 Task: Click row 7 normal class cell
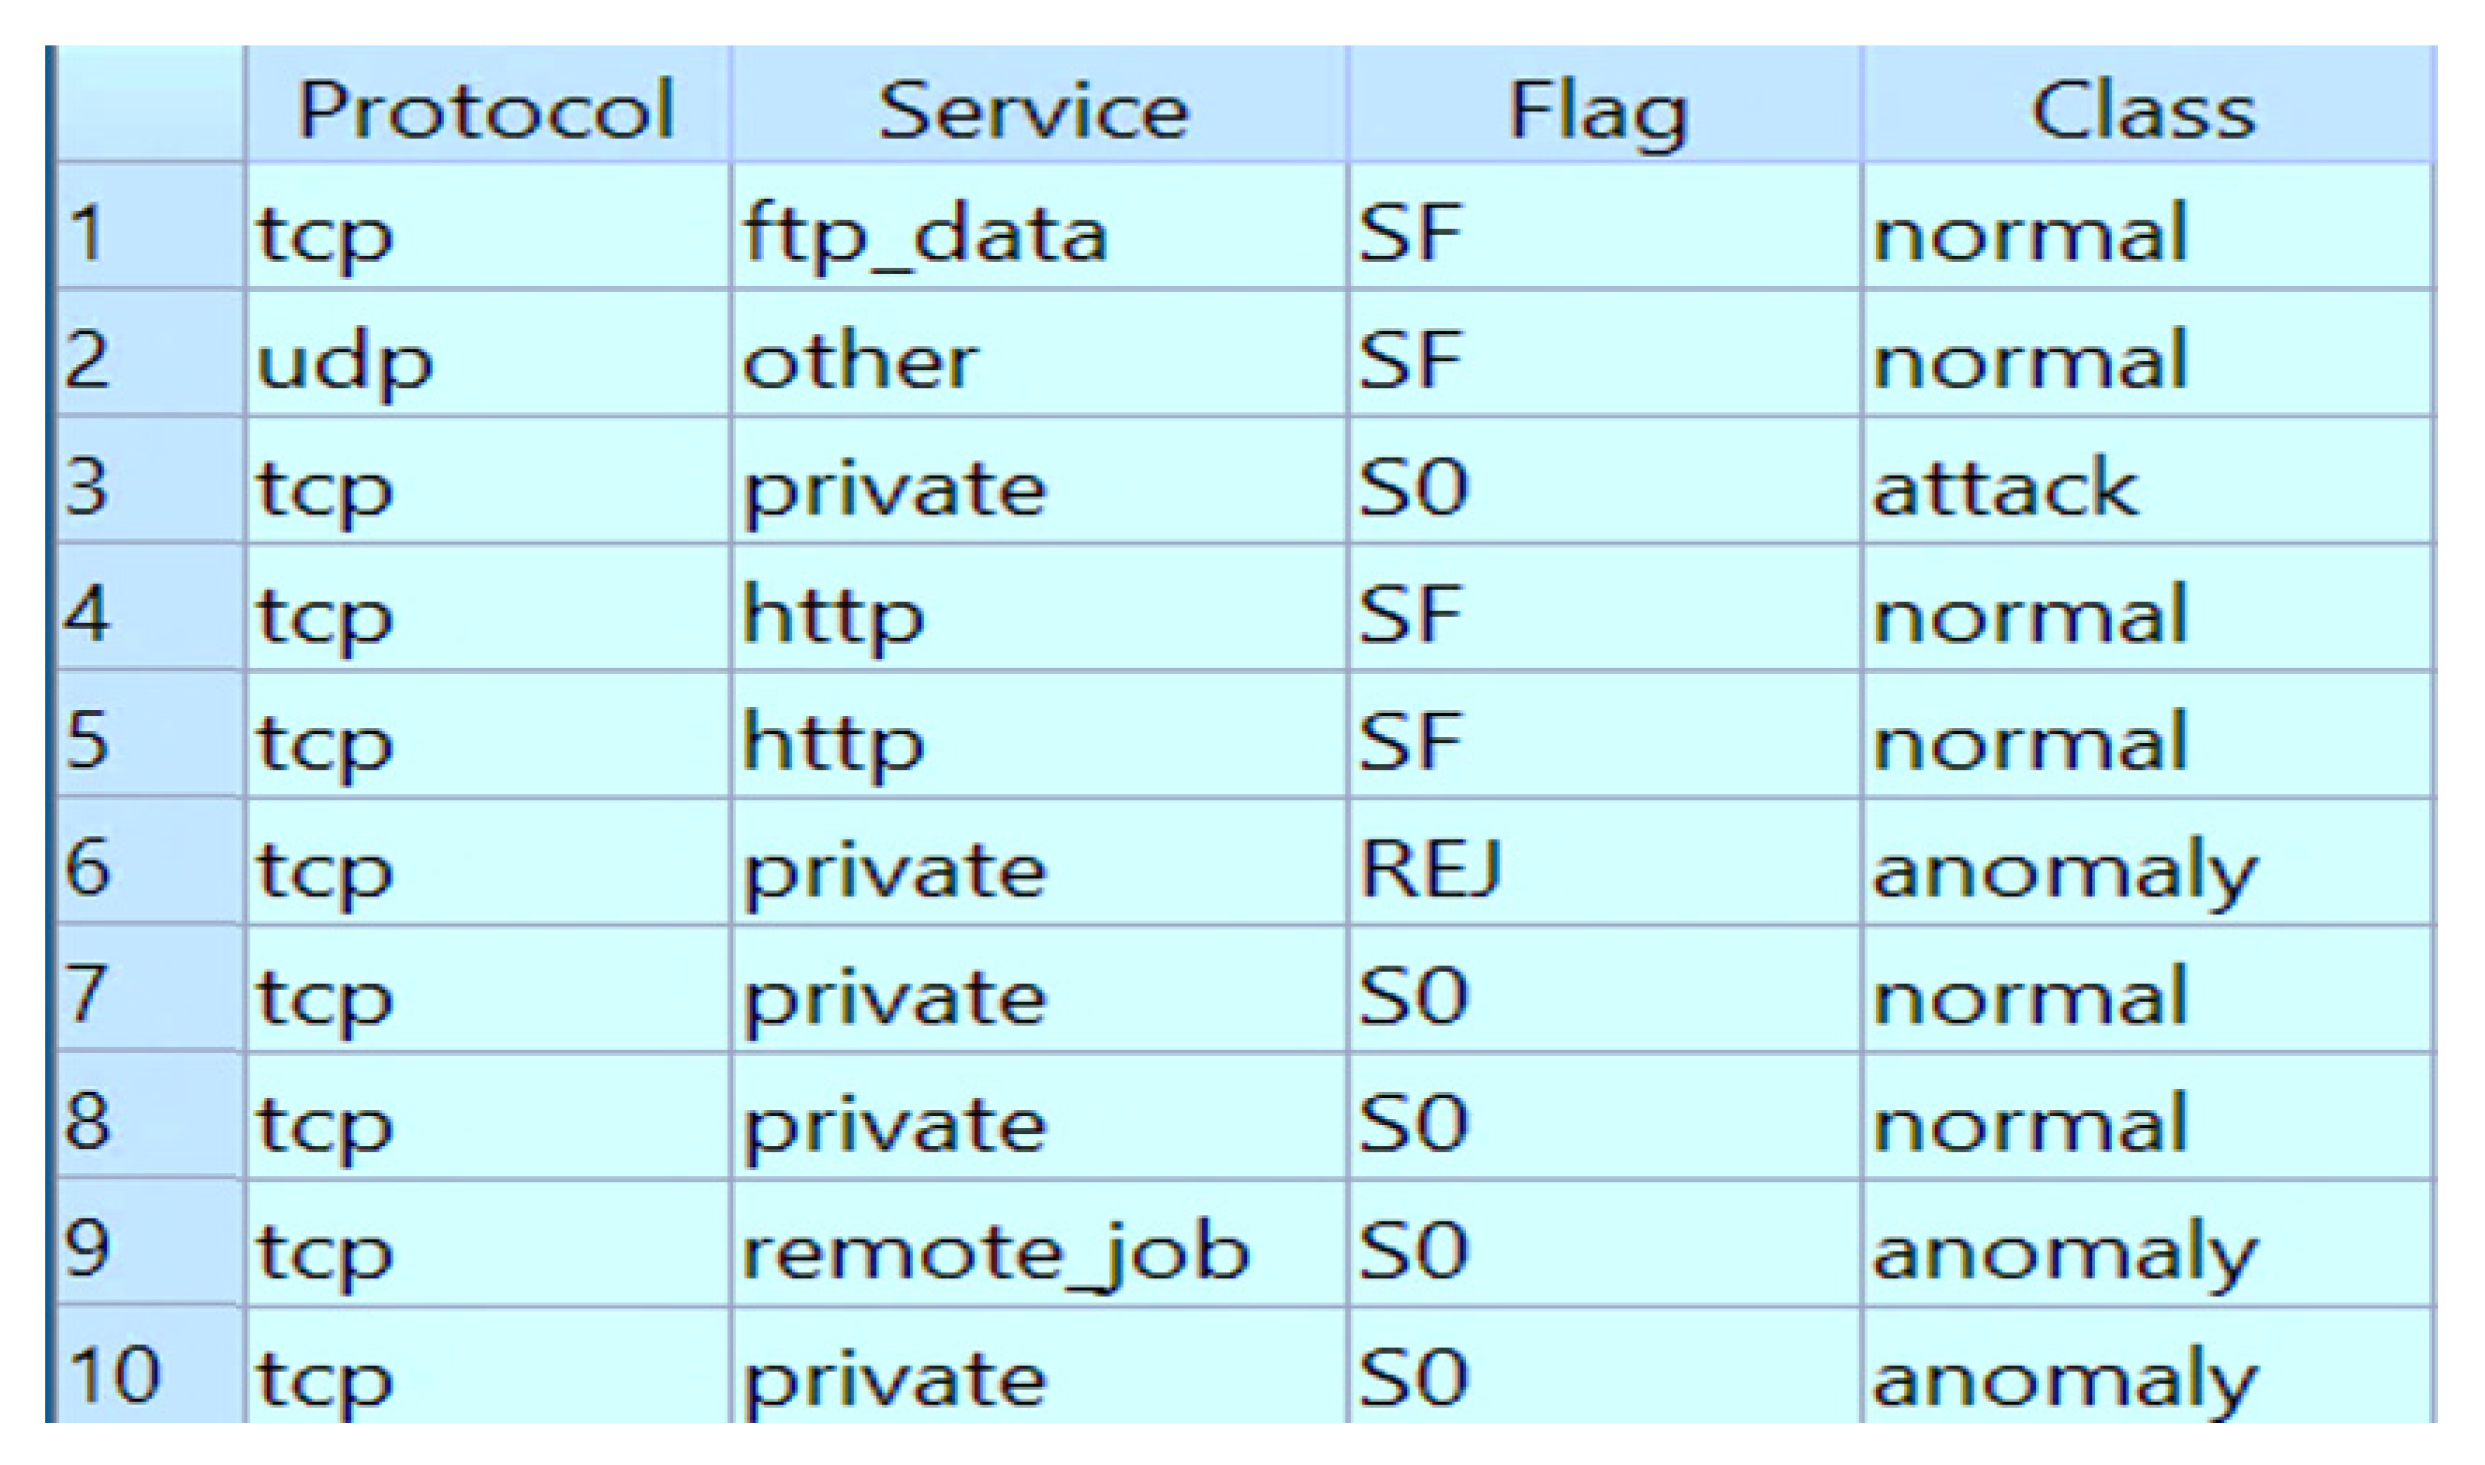(2030, 996)
